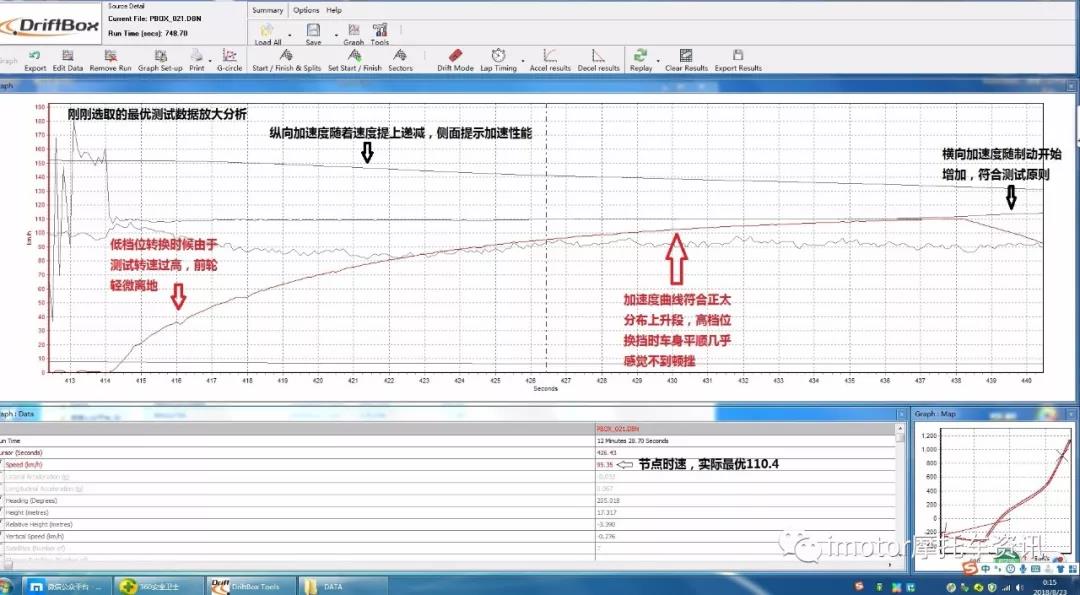Viewport: 1080px width, 595px height.
Task: Open the Sectors tool
Action: pyautogui.click(x=401, y=60)
